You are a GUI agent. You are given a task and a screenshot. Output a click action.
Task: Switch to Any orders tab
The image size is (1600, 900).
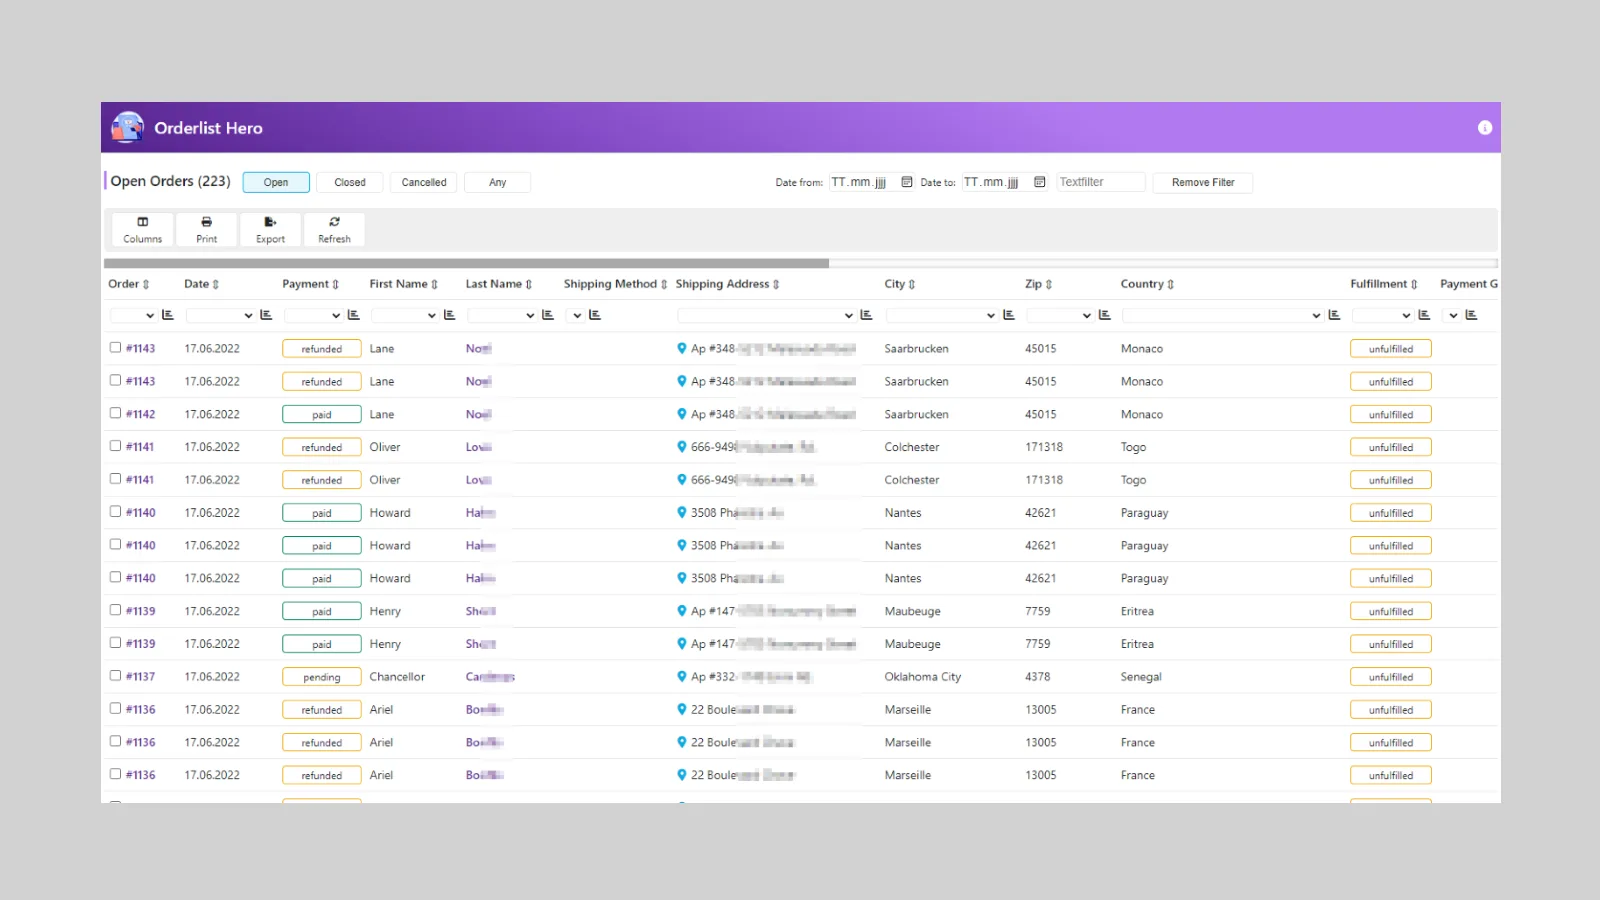(x=498, y=182)
